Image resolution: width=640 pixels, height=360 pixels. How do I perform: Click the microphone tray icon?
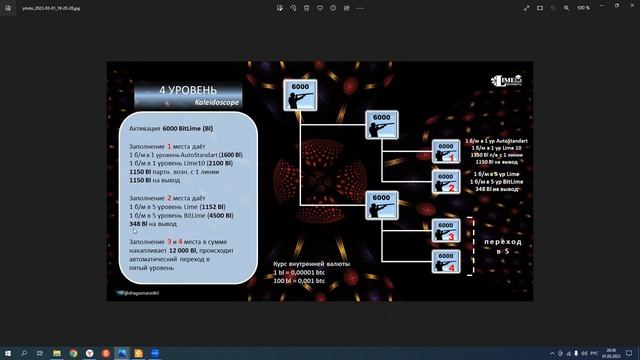click(576, 353)
